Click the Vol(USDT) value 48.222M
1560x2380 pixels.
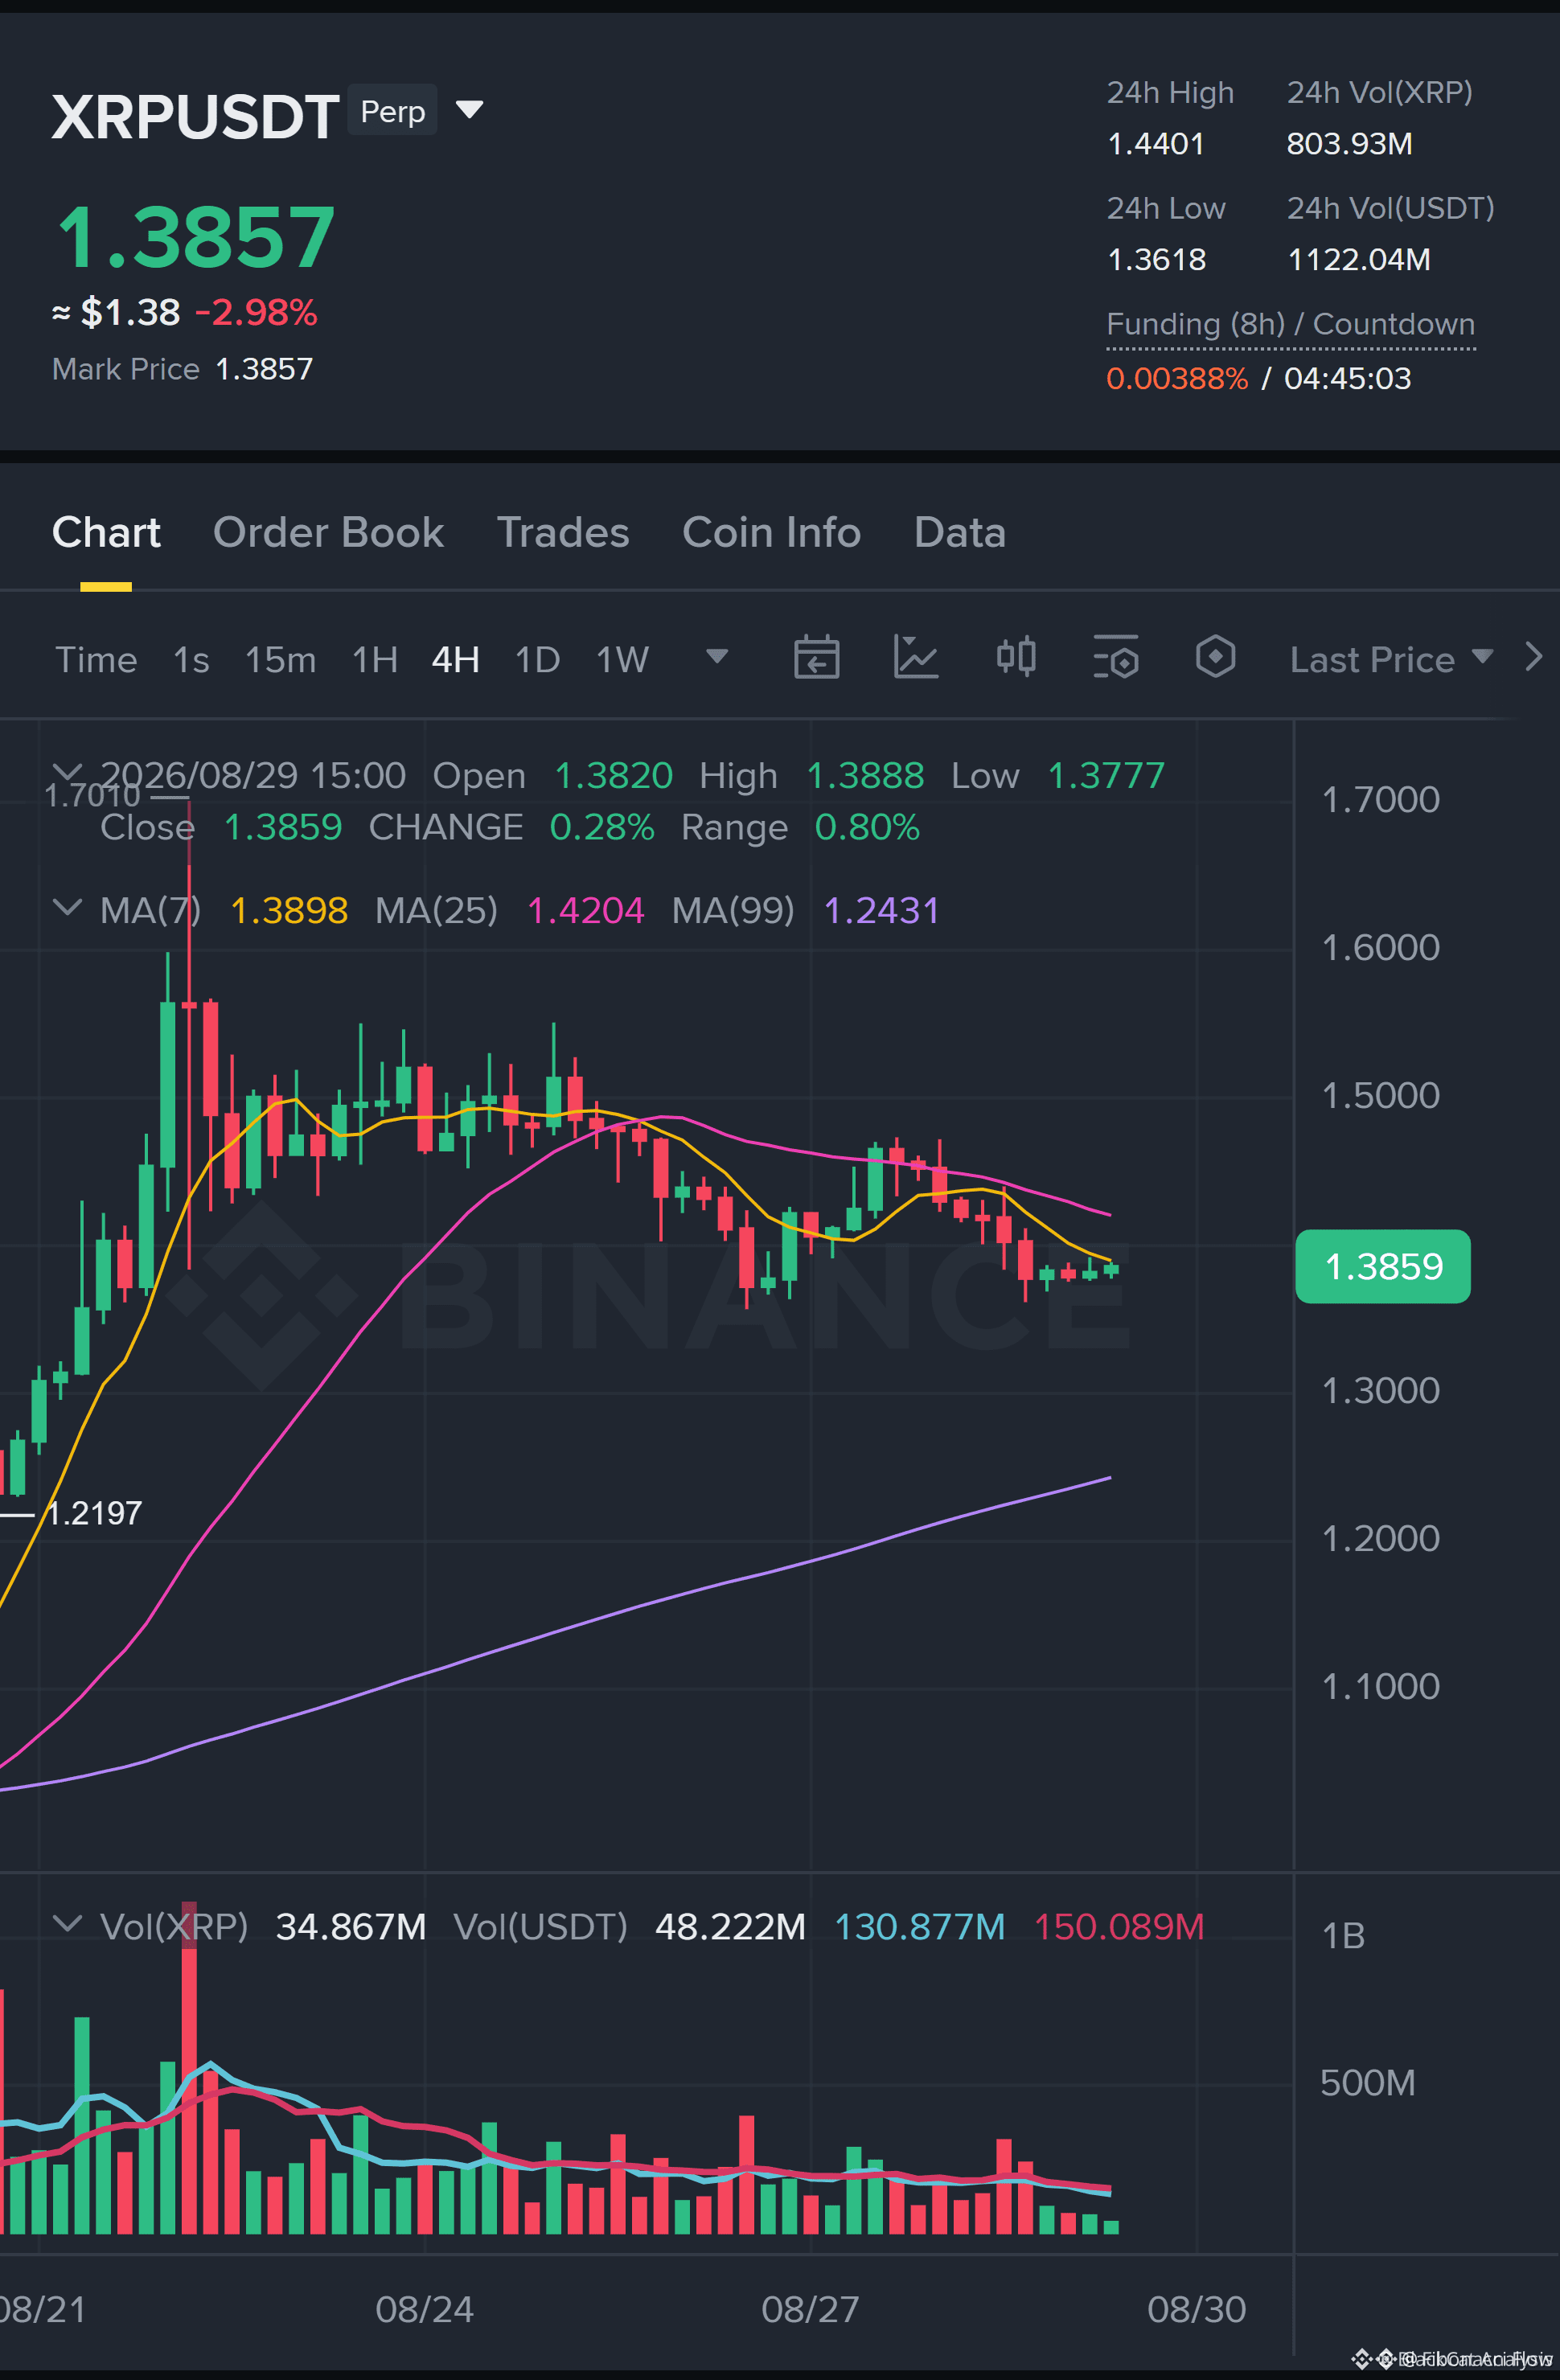(730, 1926)
